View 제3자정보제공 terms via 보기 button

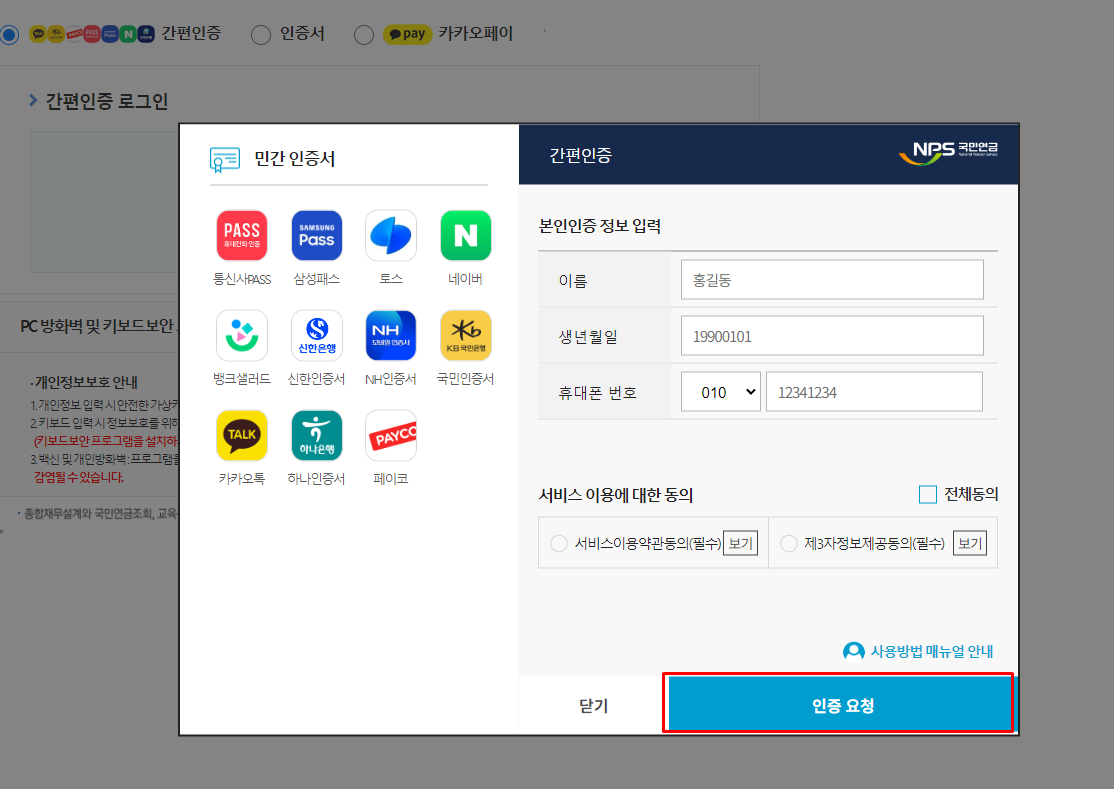[x=970, y=543]
